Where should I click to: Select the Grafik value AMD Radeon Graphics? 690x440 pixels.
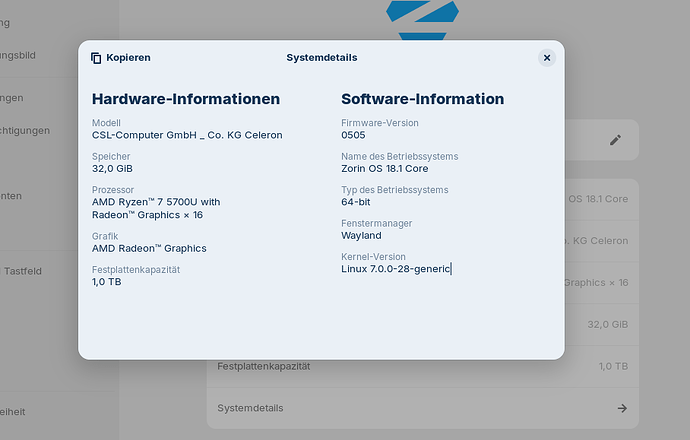[x=149, y=249]
